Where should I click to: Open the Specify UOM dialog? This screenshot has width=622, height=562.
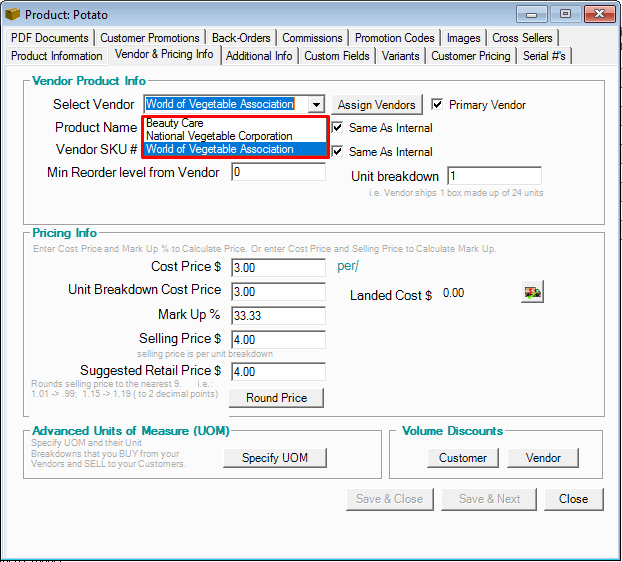click(275, 458)
